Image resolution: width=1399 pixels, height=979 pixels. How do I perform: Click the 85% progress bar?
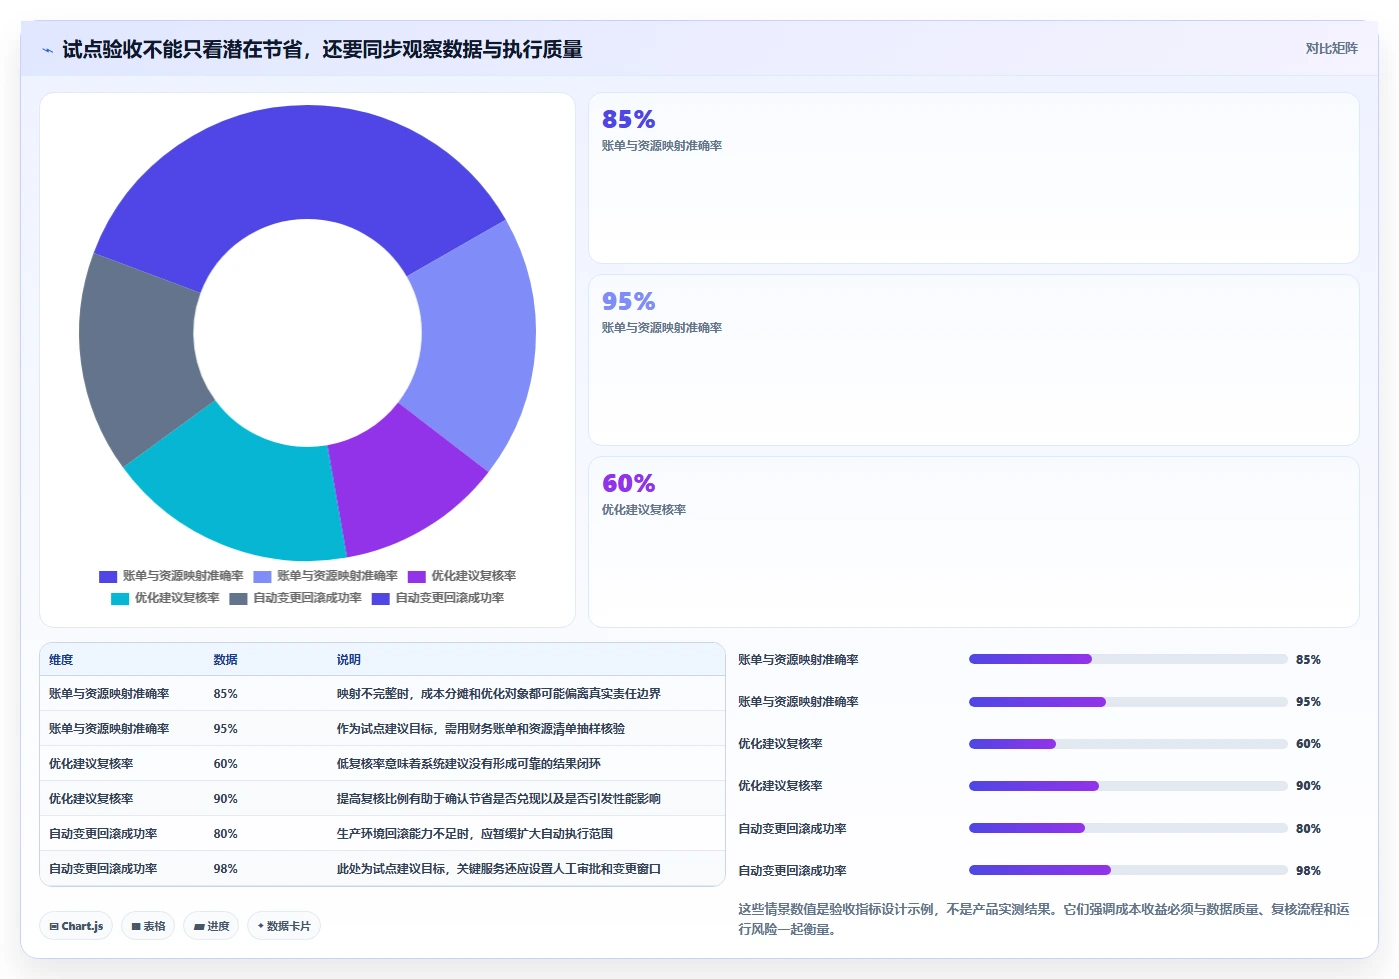[1128, 659]
